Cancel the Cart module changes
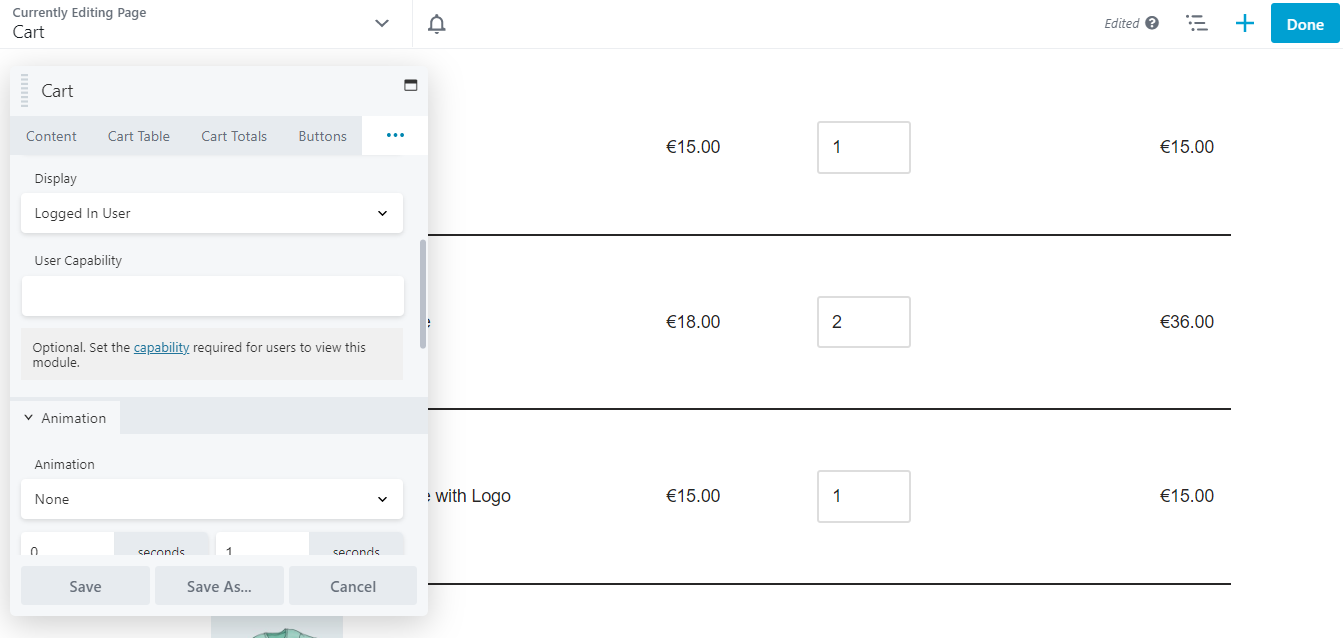The width and height of the screenshot is (1343, 638). 352,585
